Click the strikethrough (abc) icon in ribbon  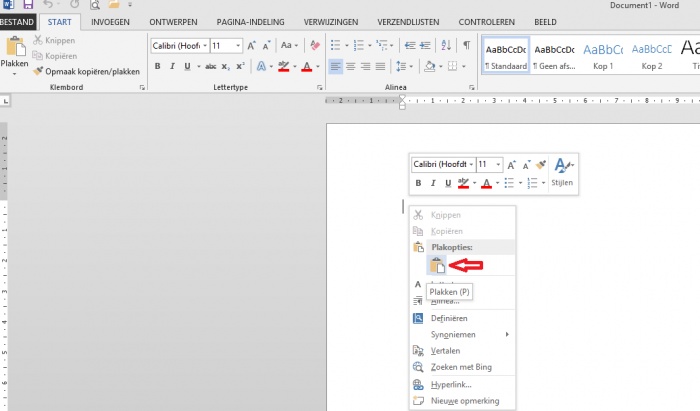[x=210, y=67]
